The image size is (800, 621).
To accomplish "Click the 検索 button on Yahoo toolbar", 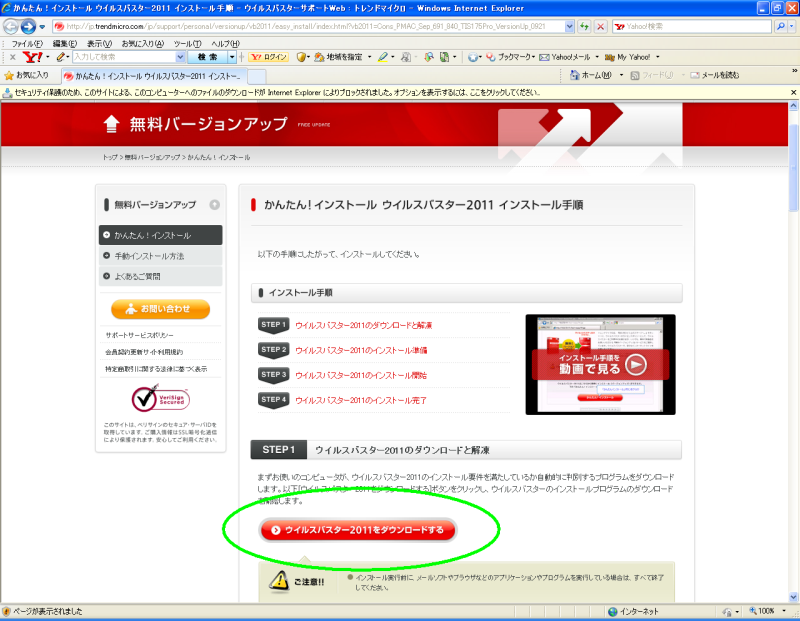I will pyautogui.click(x=208, y=57).
